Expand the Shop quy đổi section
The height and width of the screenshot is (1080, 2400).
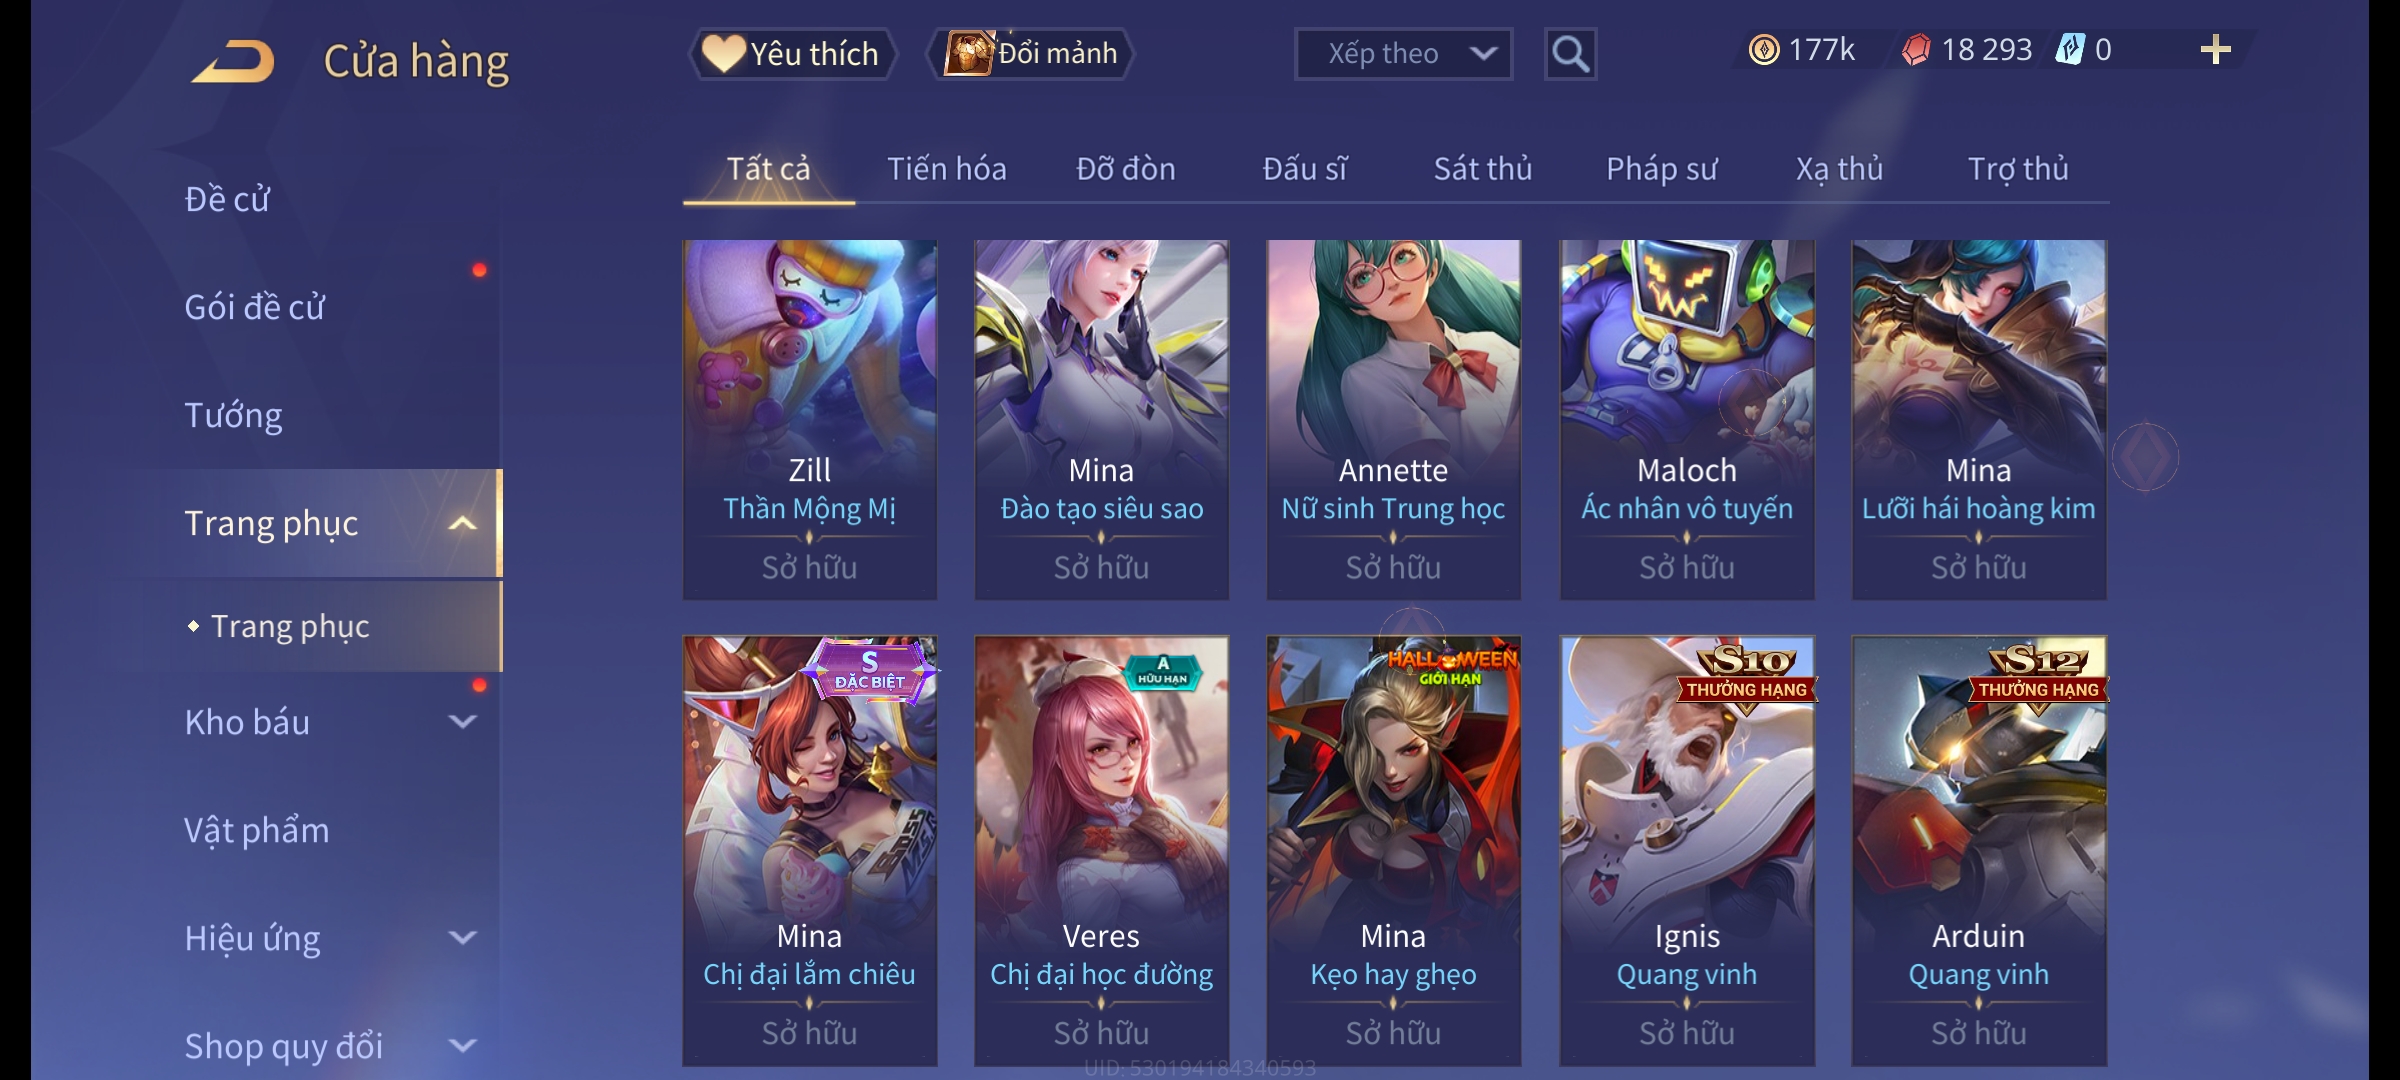pos(462,1046)
